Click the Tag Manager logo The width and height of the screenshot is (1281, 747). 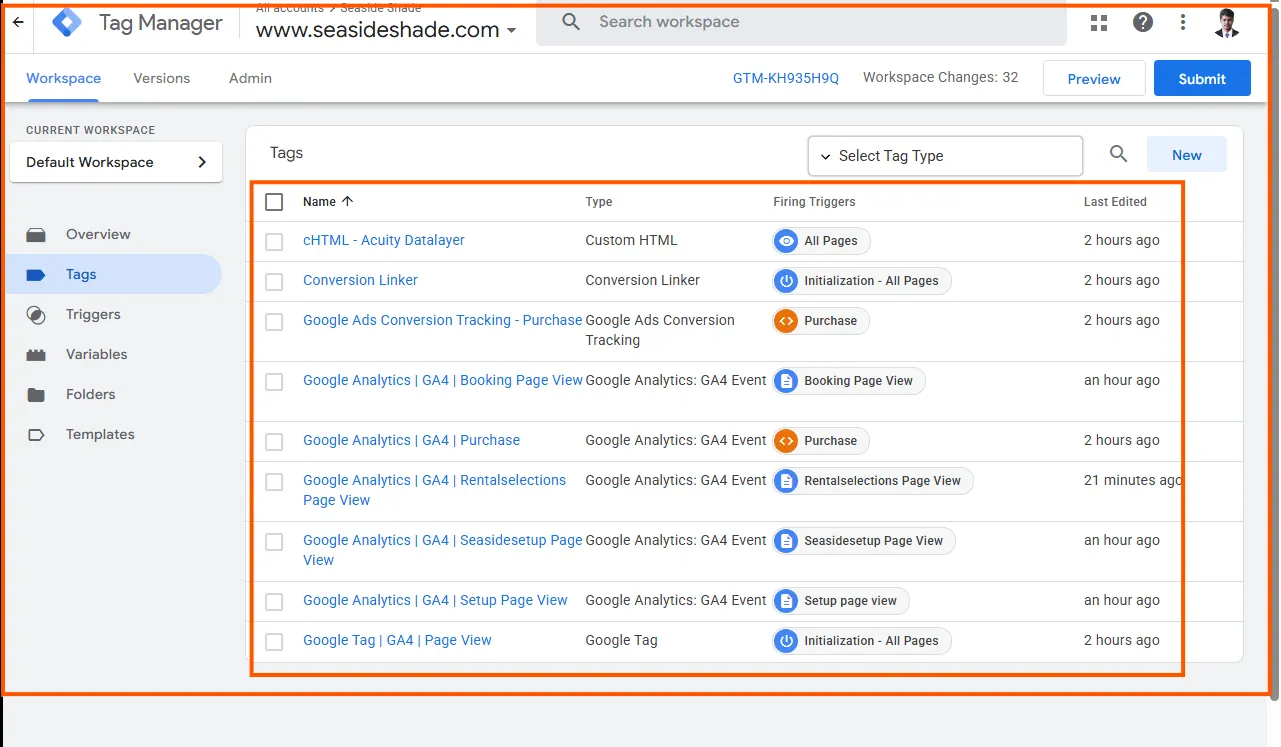coord(67,23)
